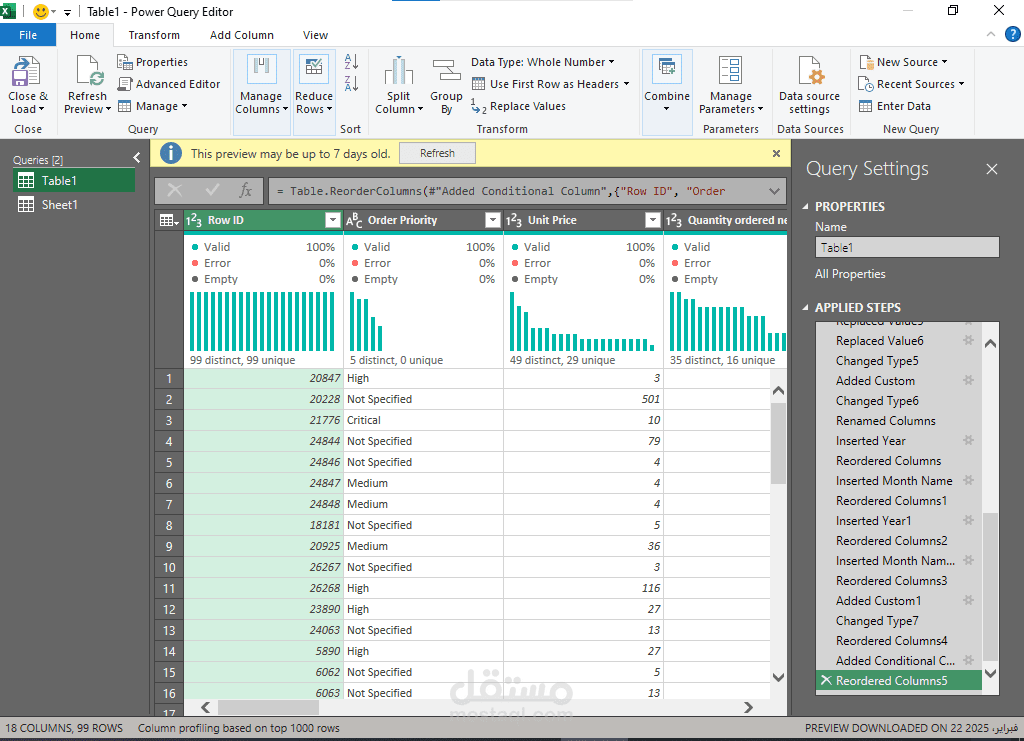Click the Manage Parameters icon

(730, 70)
